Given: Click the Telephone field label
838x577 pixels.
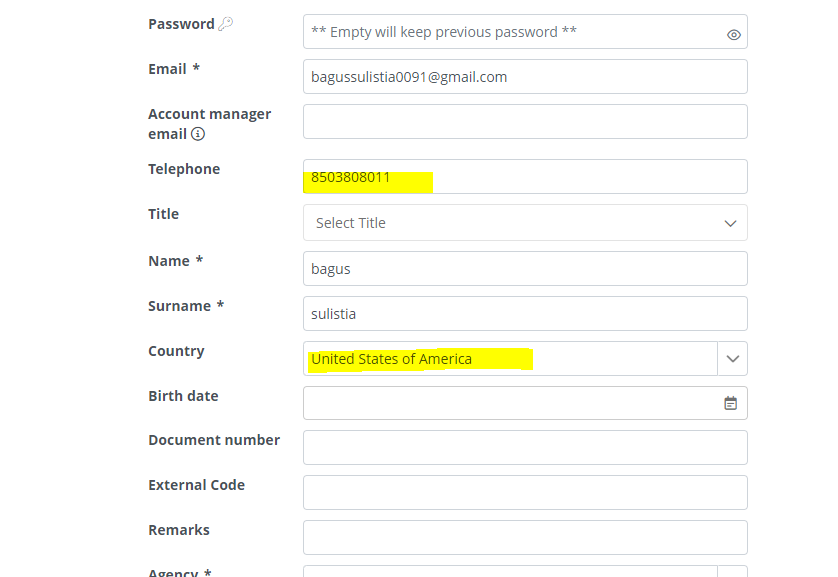Looking at the screenshot, I should (184, 169).
